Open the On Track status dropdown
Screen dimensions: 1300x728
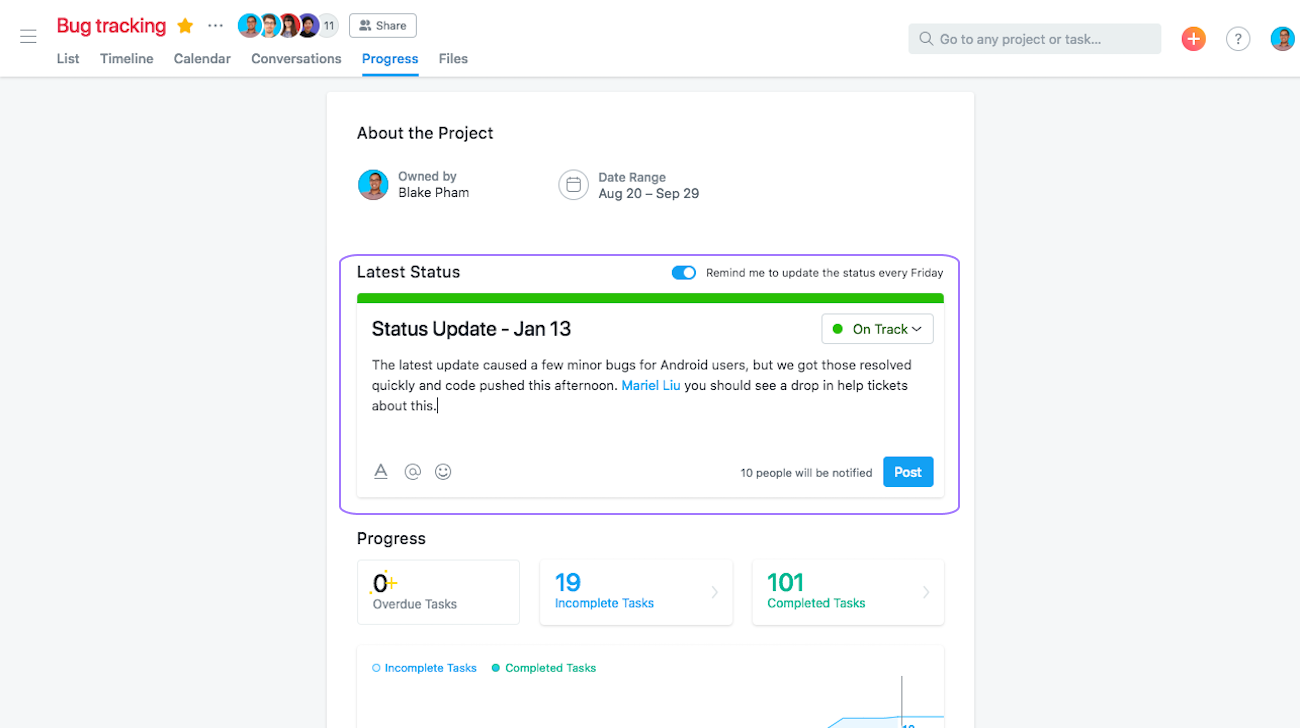pyautogui.click(x=877, y=329)
